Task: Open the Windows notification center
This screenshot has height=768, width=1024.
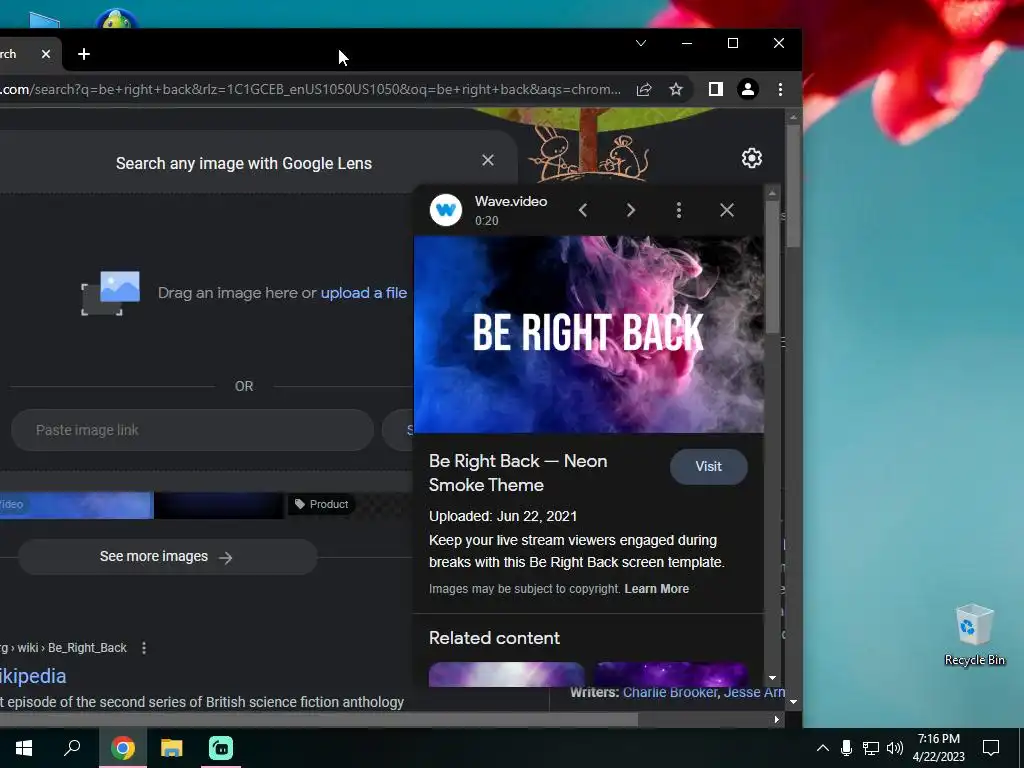Action: point(991,748)
